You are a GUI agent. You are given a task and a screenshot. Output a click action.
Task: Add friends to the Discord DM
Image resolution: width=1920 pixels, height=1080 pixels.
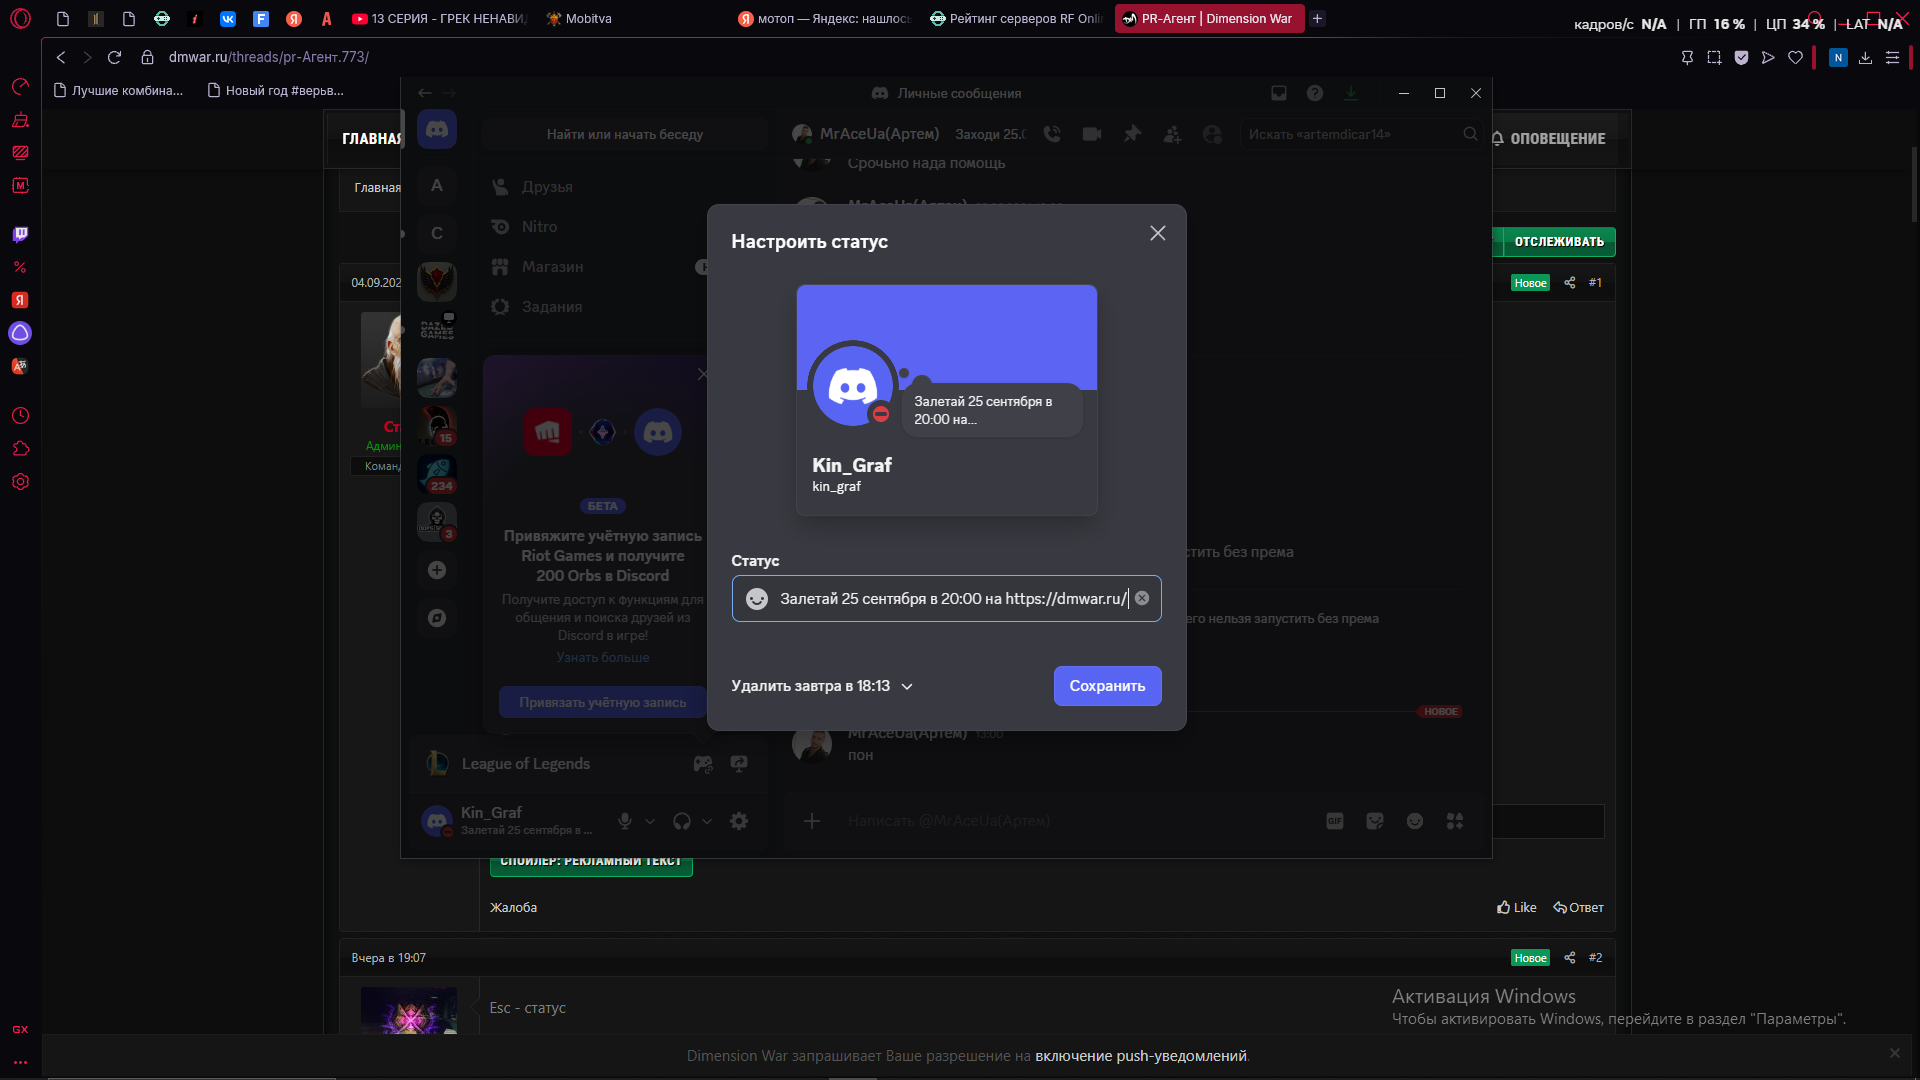1172,134
